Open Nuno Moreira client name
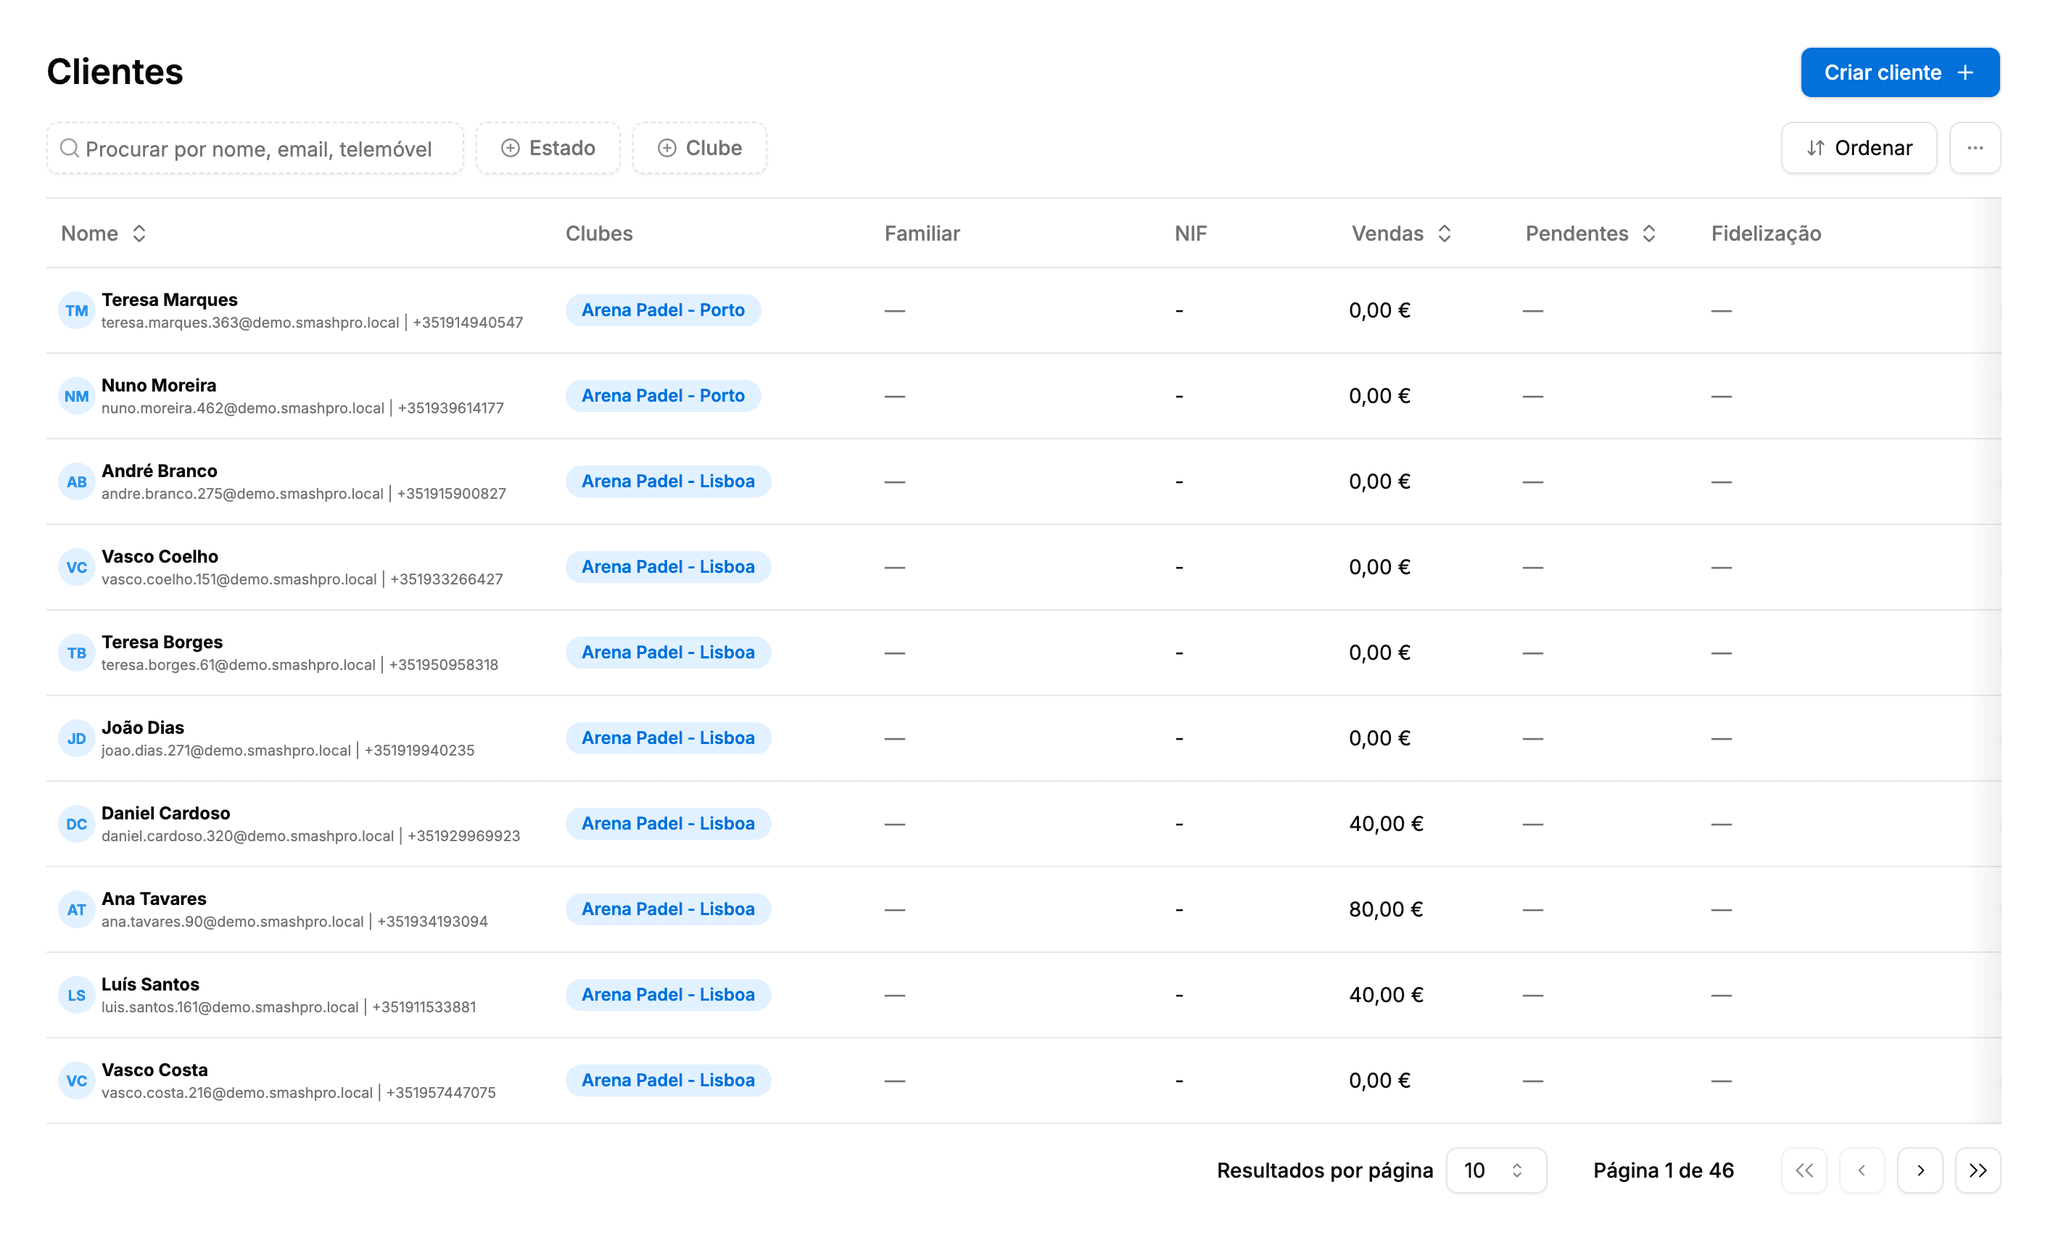 pyautogui.click(x=158, y=385)
